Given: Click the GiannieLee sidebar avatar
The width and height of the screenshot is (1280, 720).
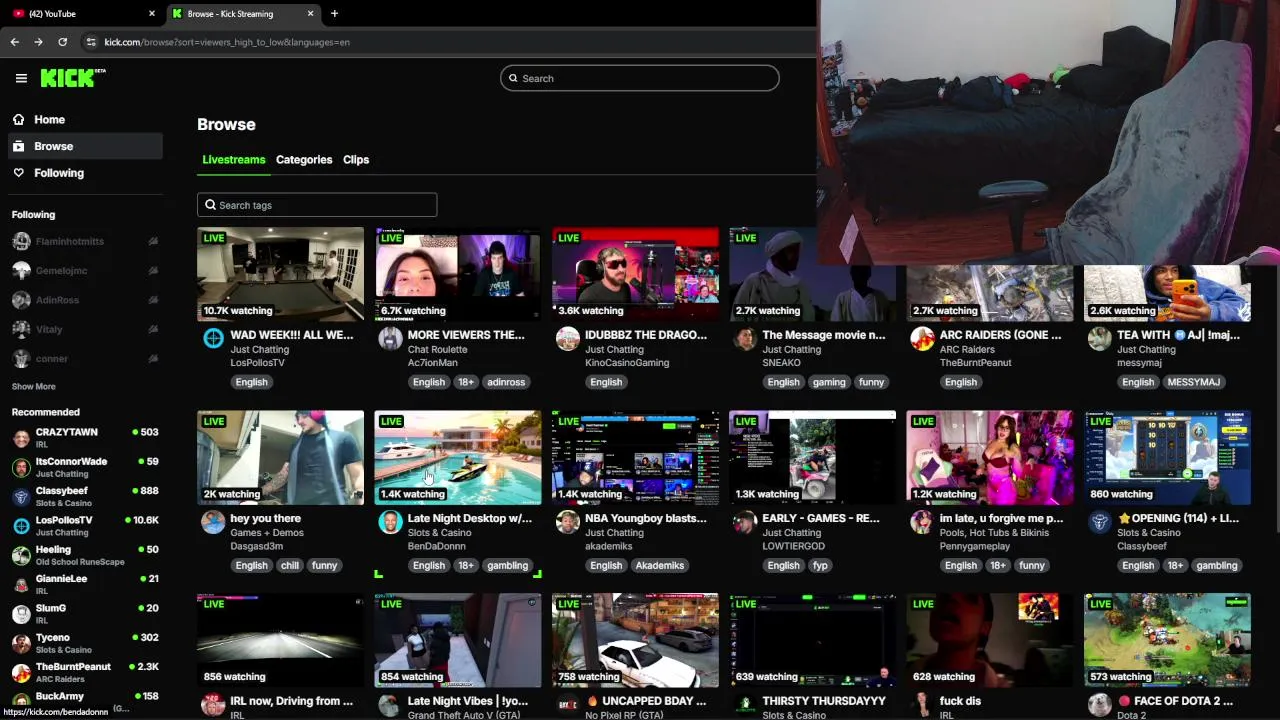Looking at the screenshot, I should [x=21, y=584].
